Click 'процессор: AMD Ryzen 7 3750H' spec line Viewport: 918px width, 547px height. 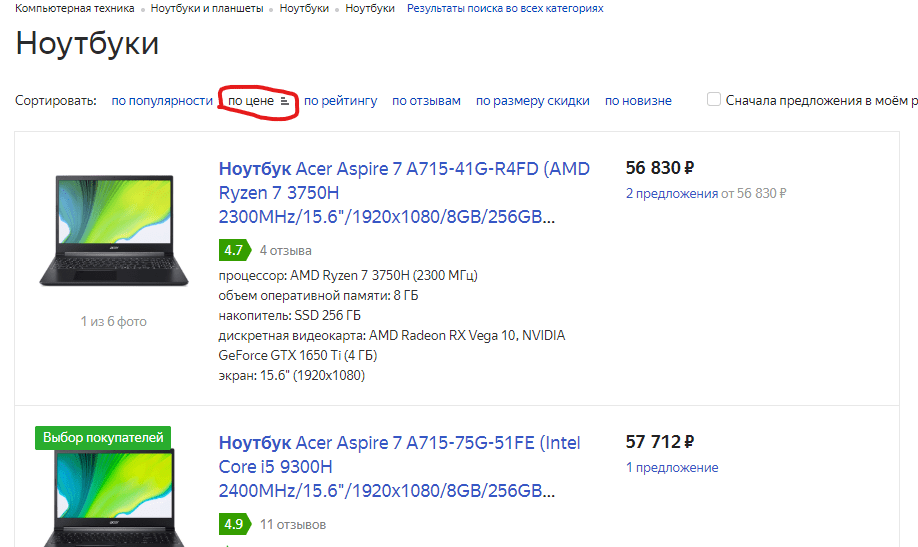(348, 275)
